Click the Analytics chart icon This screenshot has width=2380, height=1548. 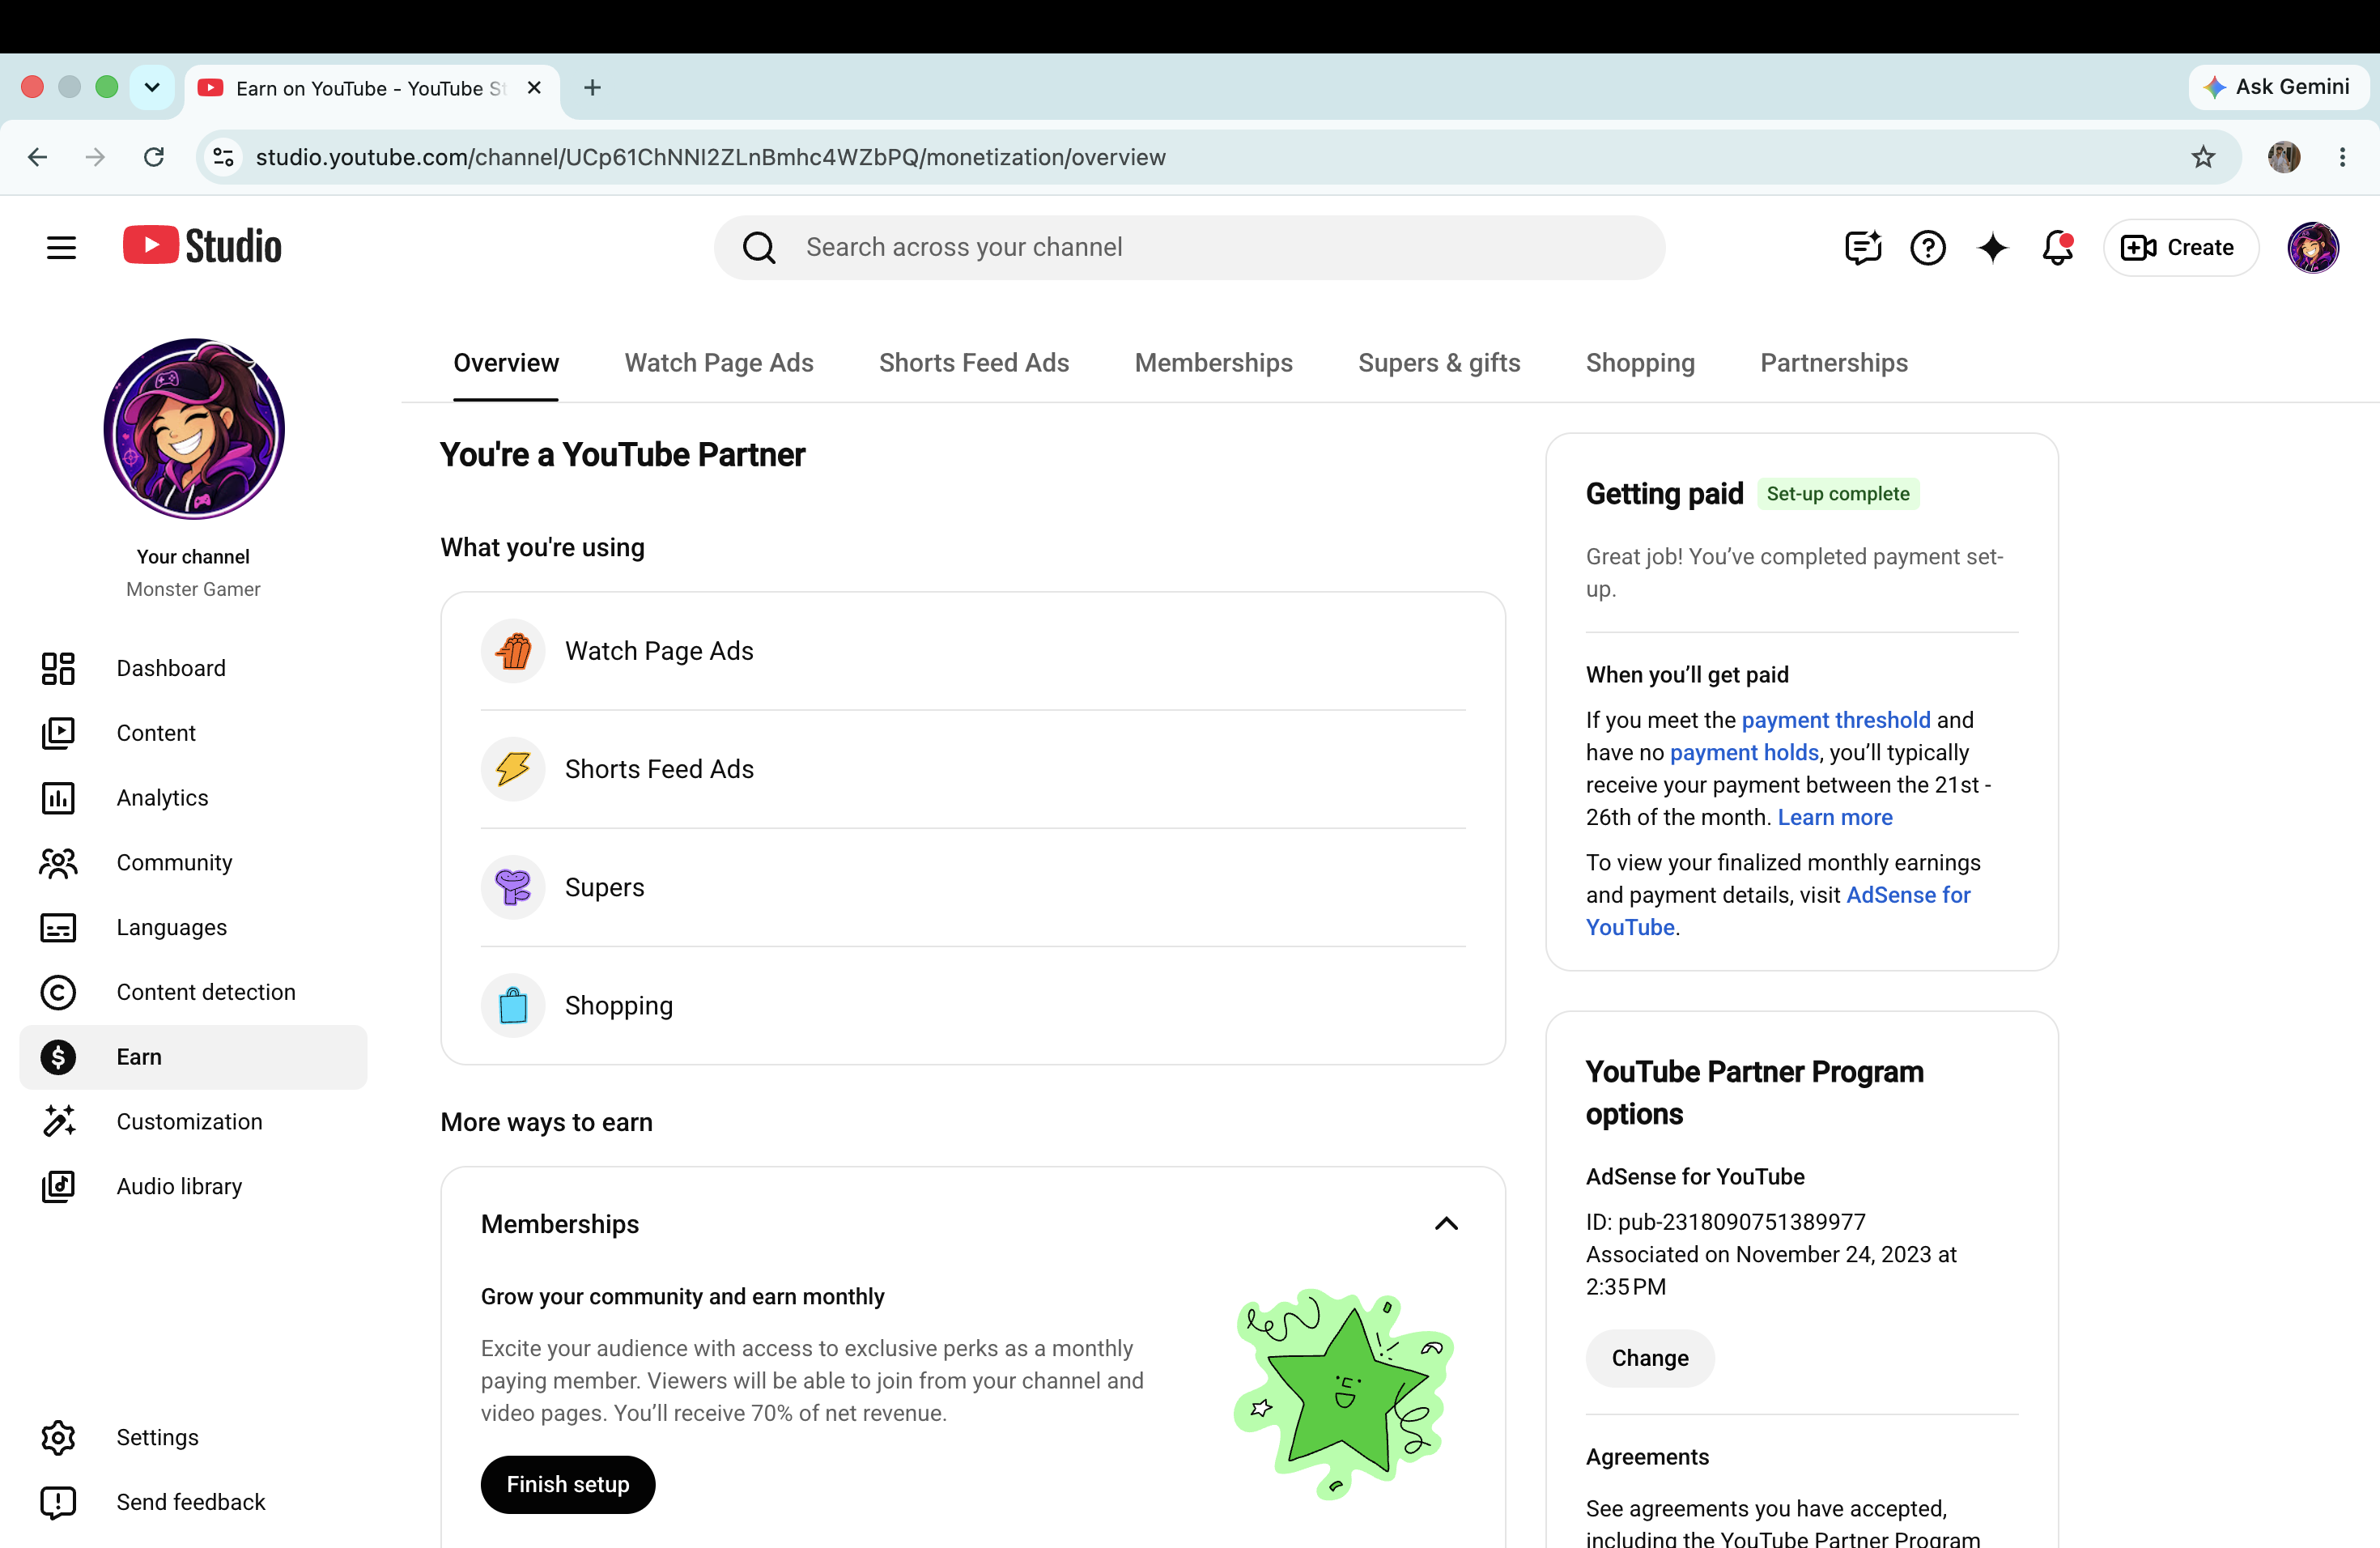[x=58, y=798]
